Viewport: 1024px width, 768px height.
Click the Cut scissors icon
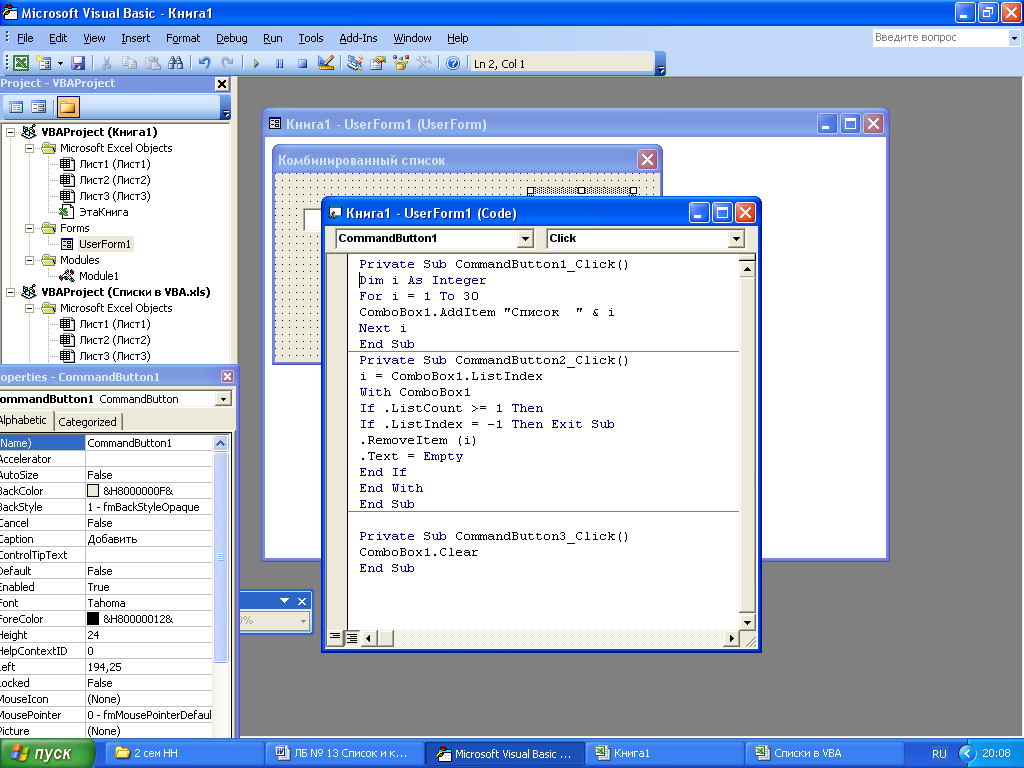click(106, 63)
